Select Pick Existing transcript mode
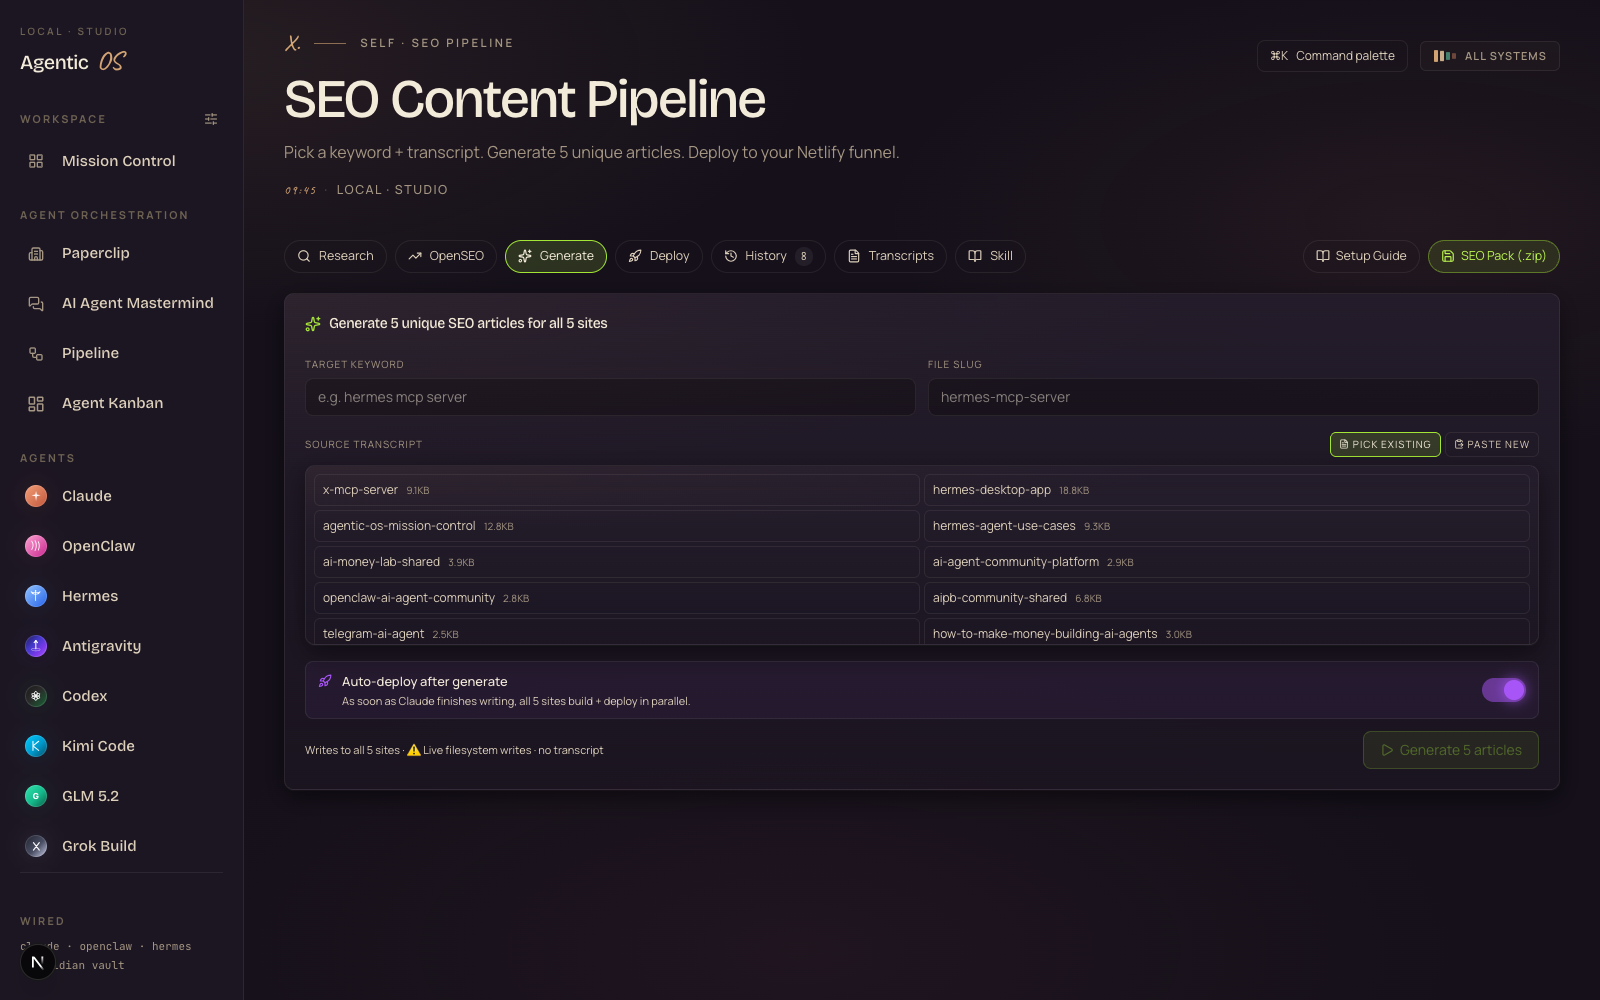 point(1385,444)
